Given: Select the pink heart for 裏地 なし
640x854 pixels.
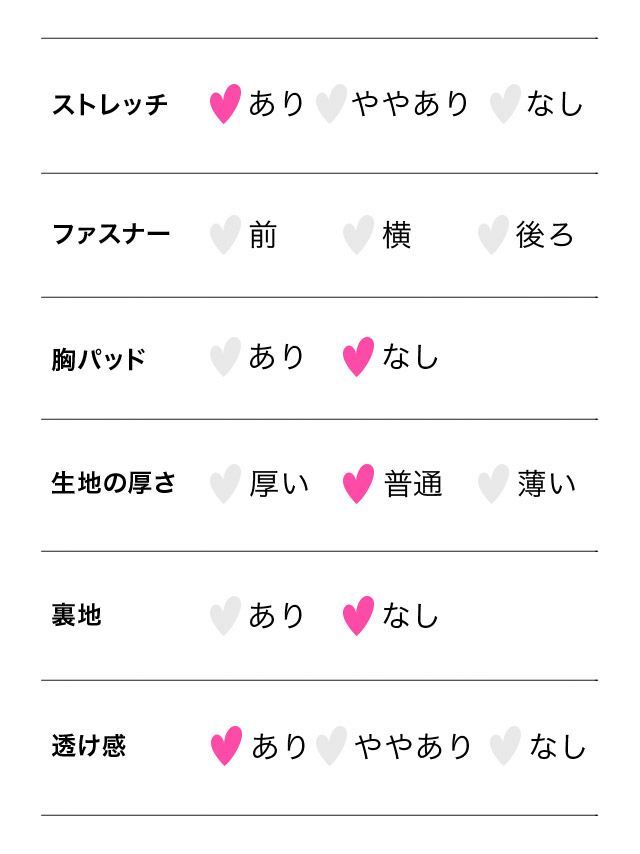Looking at the screenshot, I should tap(358, 616).
